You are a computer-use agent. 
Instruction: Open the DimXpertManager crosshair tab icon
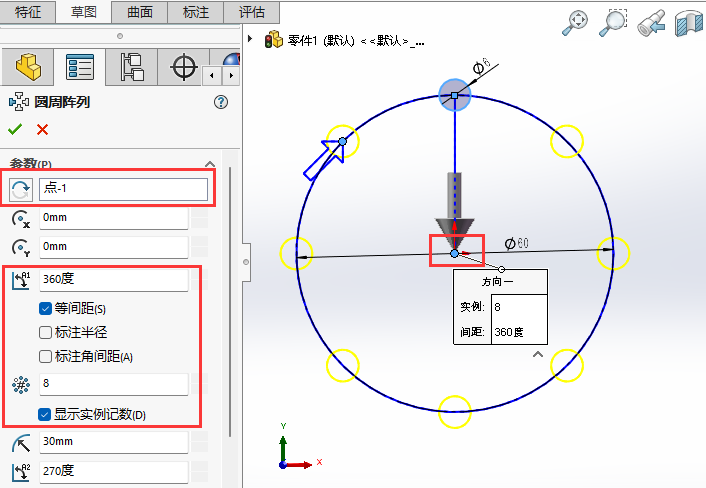[183, 67]
